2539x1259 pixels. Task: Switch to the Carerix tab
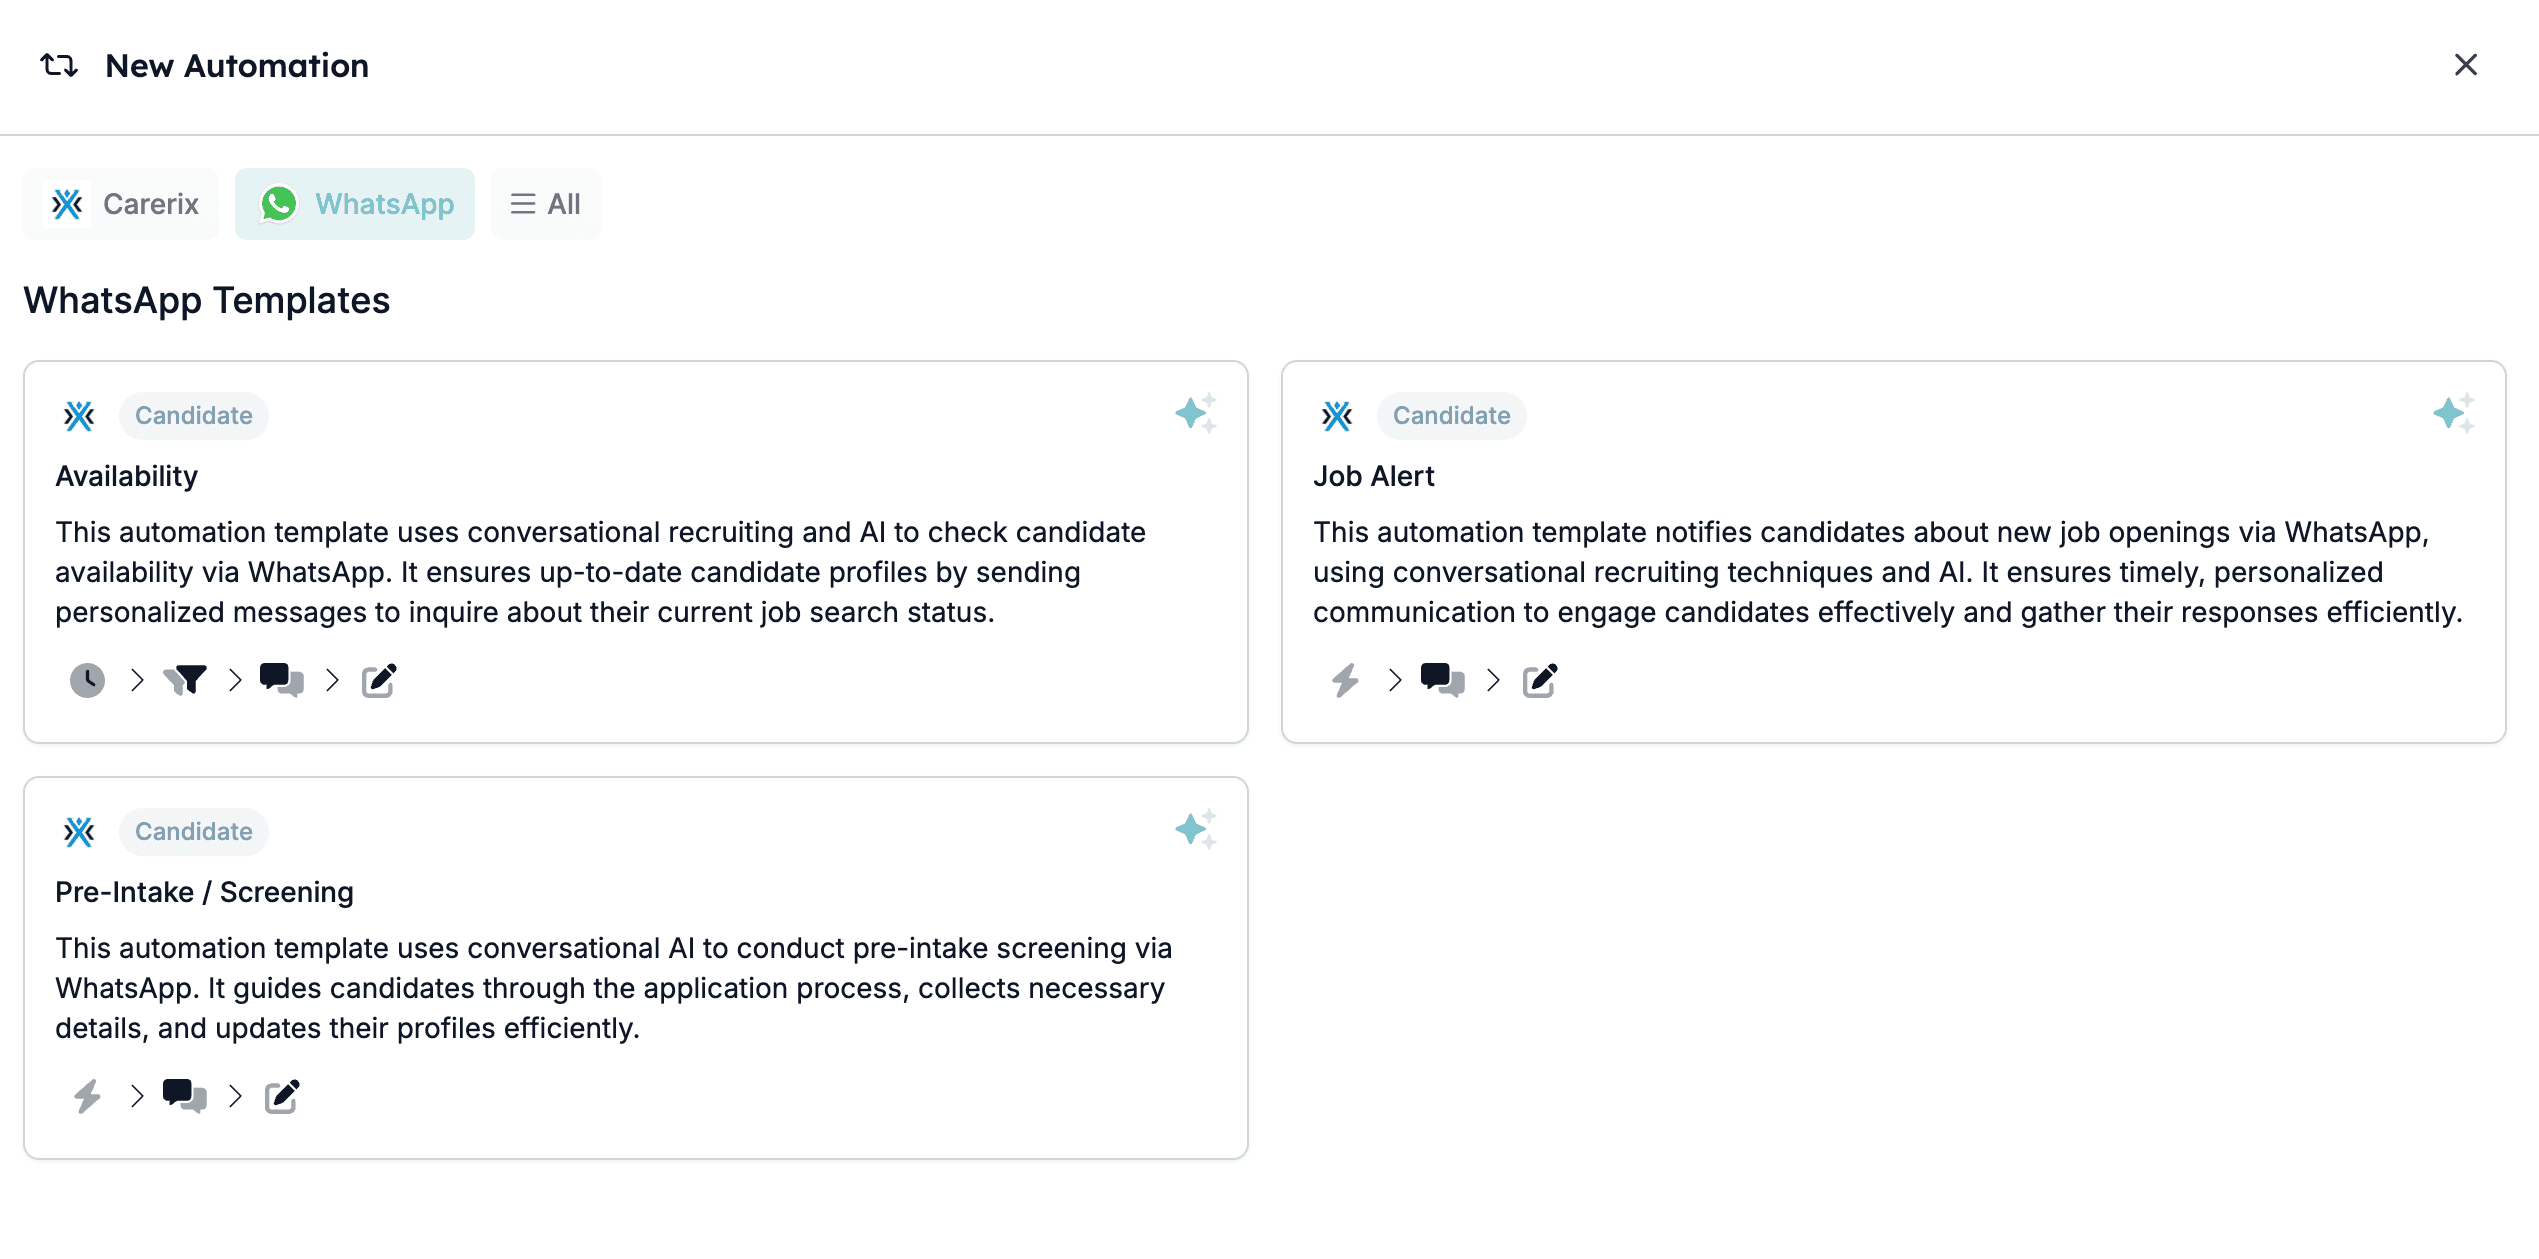tap(121, 204)
